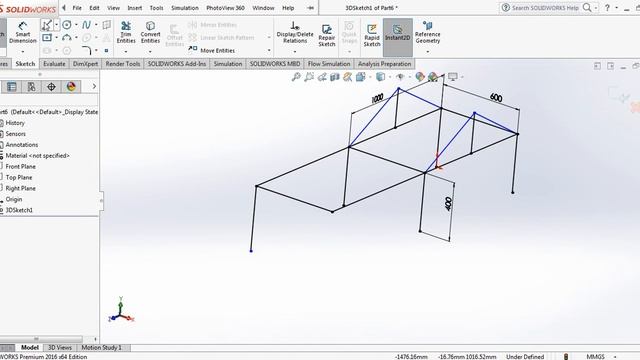The height and width of the screenshot is (360, 640).
Task: Switch to the ConfigurationManager tab icon
Action: [x=31, y=87]
